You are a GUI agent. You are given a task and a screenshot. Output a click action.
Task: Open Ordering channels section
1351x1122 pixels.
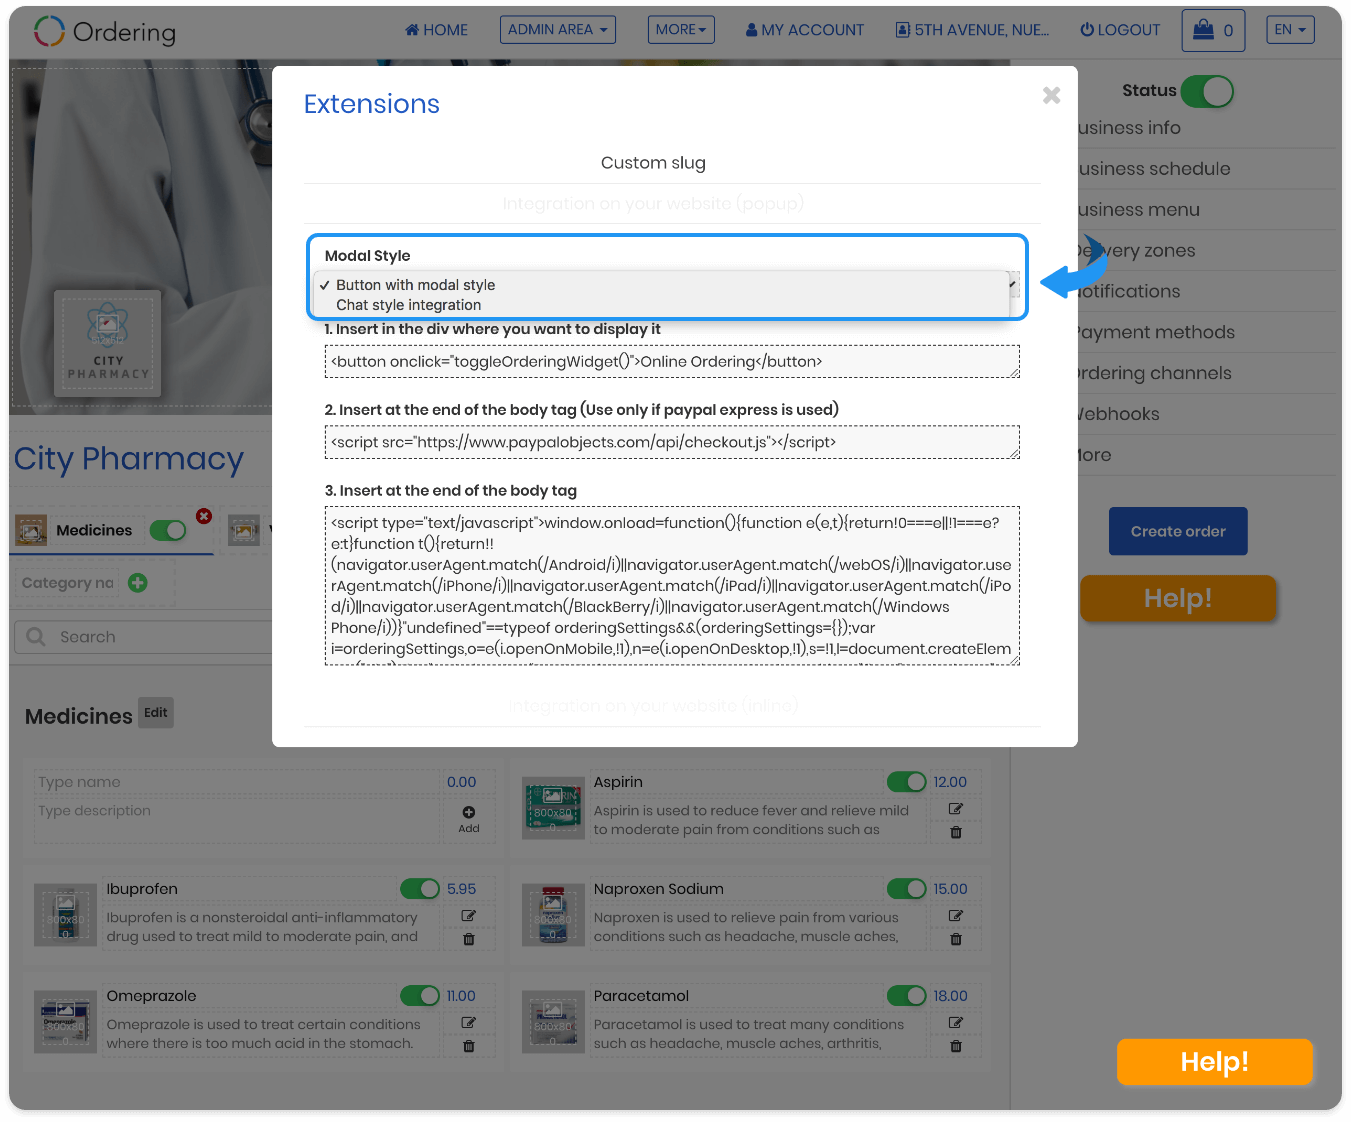pyautogui.click(x=1153, y=373)
